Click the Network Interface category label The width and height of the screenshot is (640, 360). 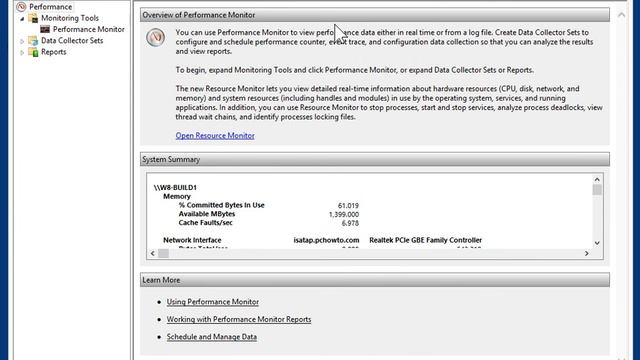[192, 240]
